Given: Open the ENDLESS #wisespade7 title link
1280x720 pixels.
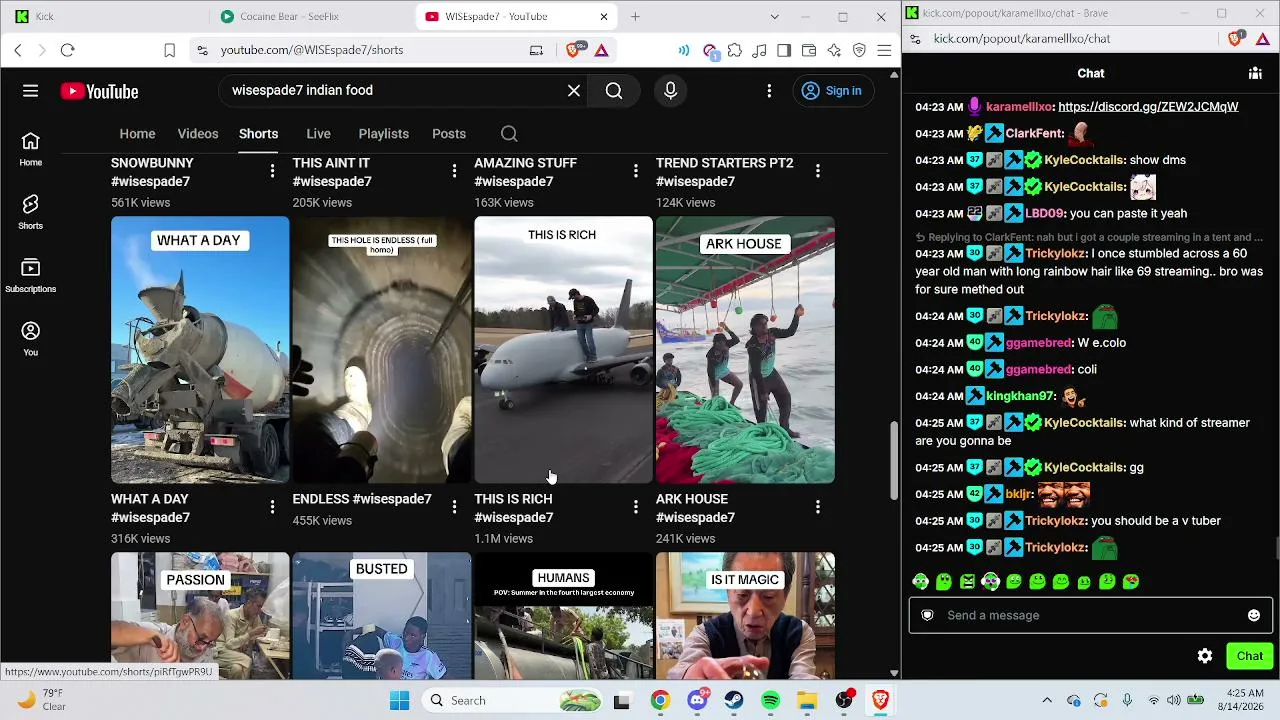Looking at the screenshot, I should pyautogui.click(x=362, y=499).
